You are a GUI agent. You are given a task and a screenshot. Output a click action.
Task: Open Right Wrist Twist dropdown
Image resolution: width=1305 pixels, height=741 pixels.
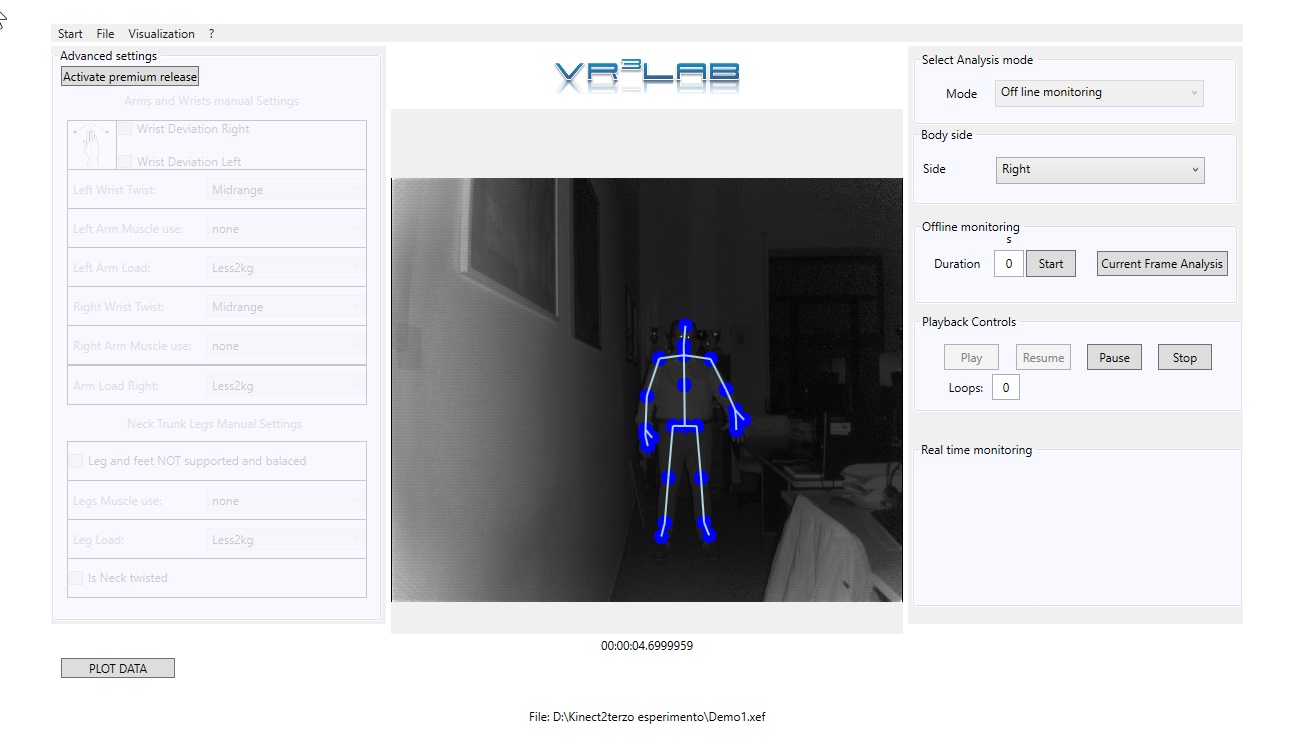pyautogui.click(x=285, y=307)
